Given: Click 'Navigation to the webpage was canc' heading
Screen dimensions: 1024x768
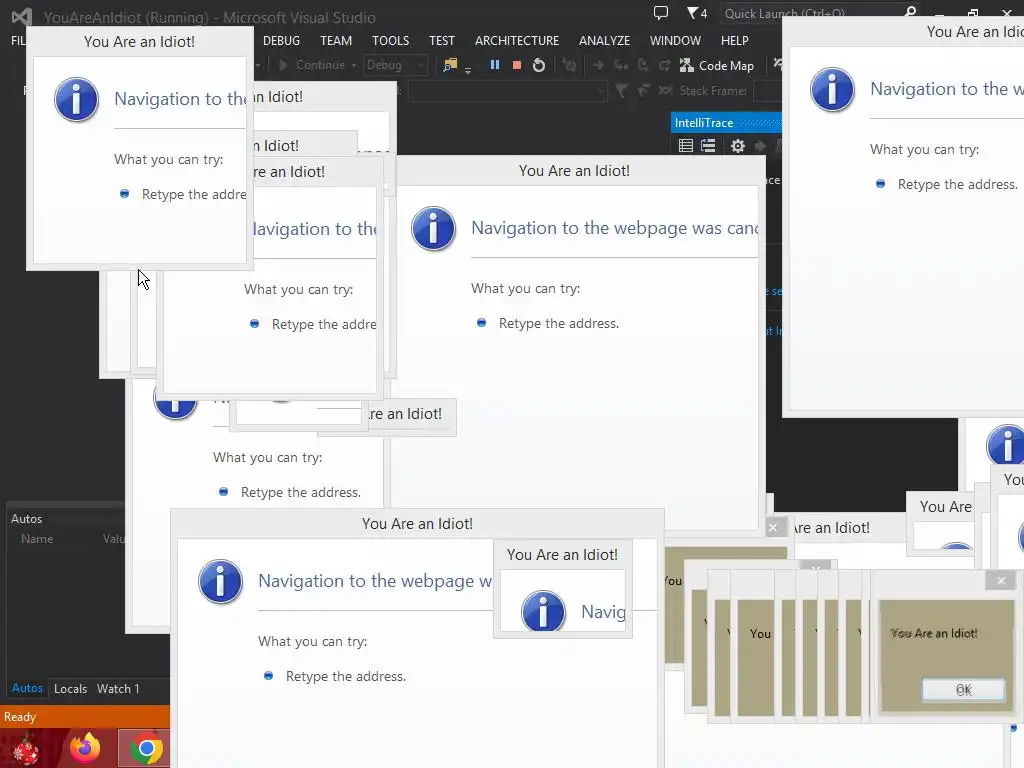Looking at the screenshot, I should click(x=615, y=228).
